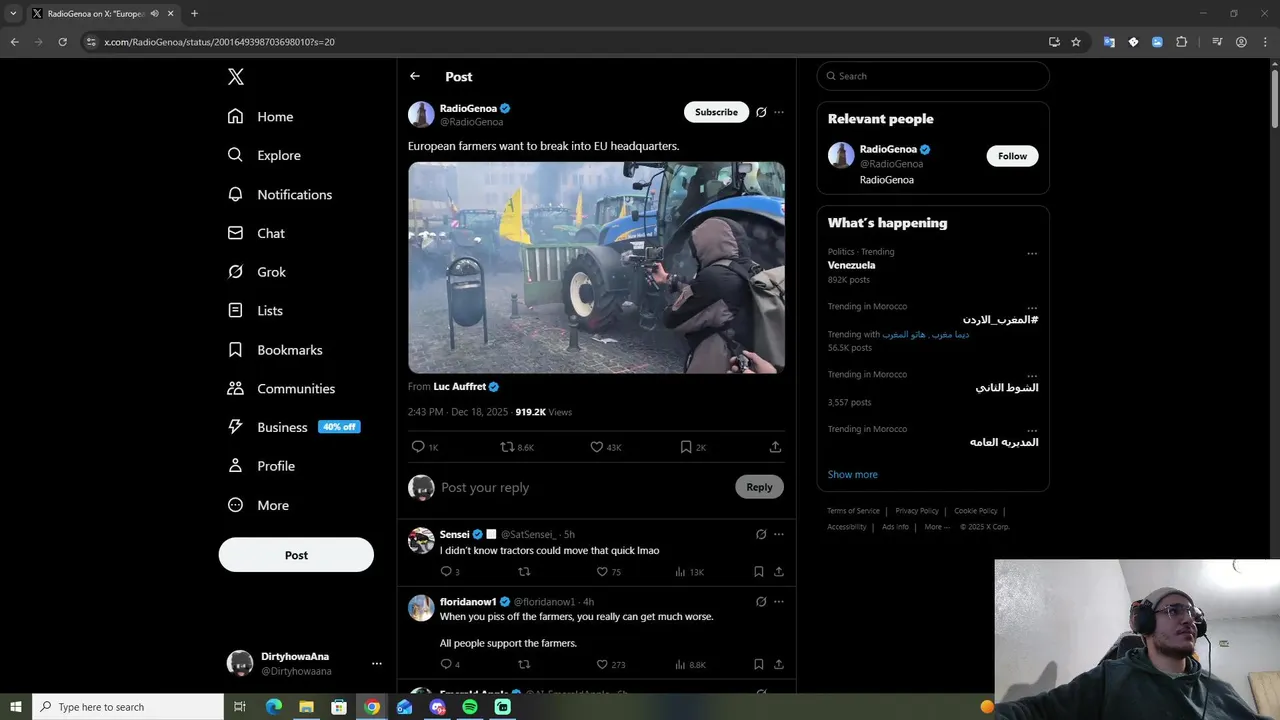View analytics on Sensei's comment 13K
This screenshot has width=1280, height=720.
point(689,571)
